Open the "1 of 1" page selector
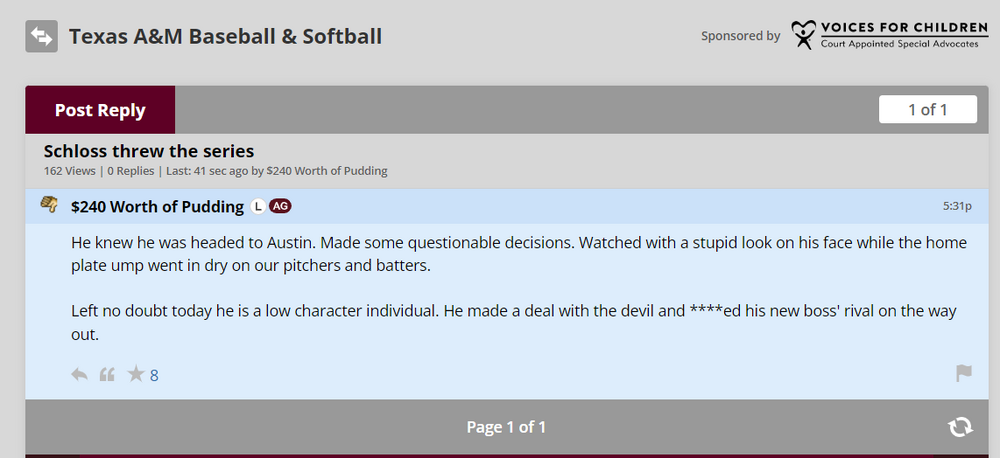1000x458 pixels. pyautogui.click(x=927, y=110)
